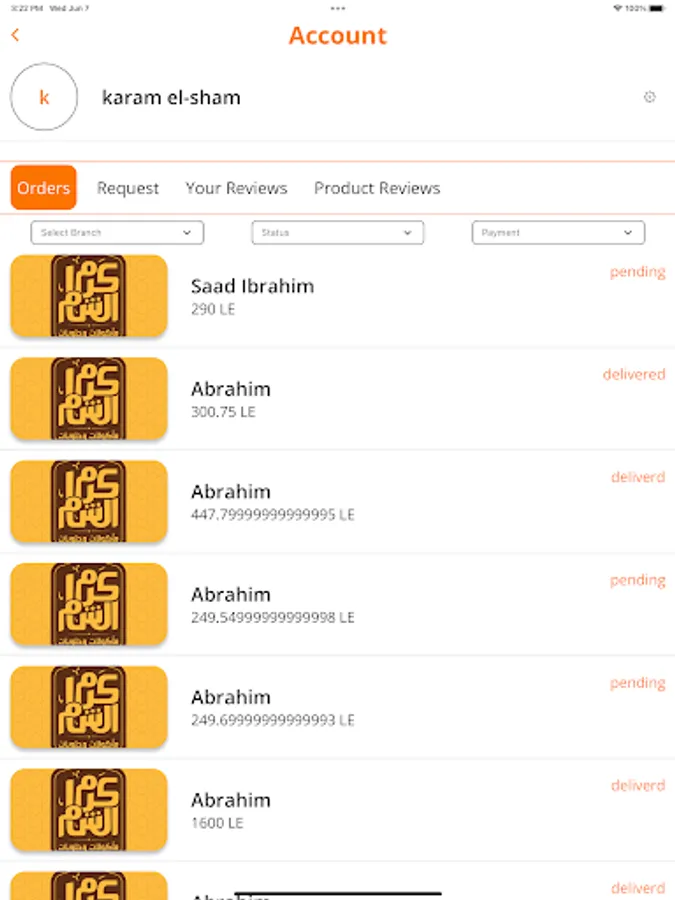
Task: Select the 249.69999999999993 LE amount
Action: tap(273, 720)
